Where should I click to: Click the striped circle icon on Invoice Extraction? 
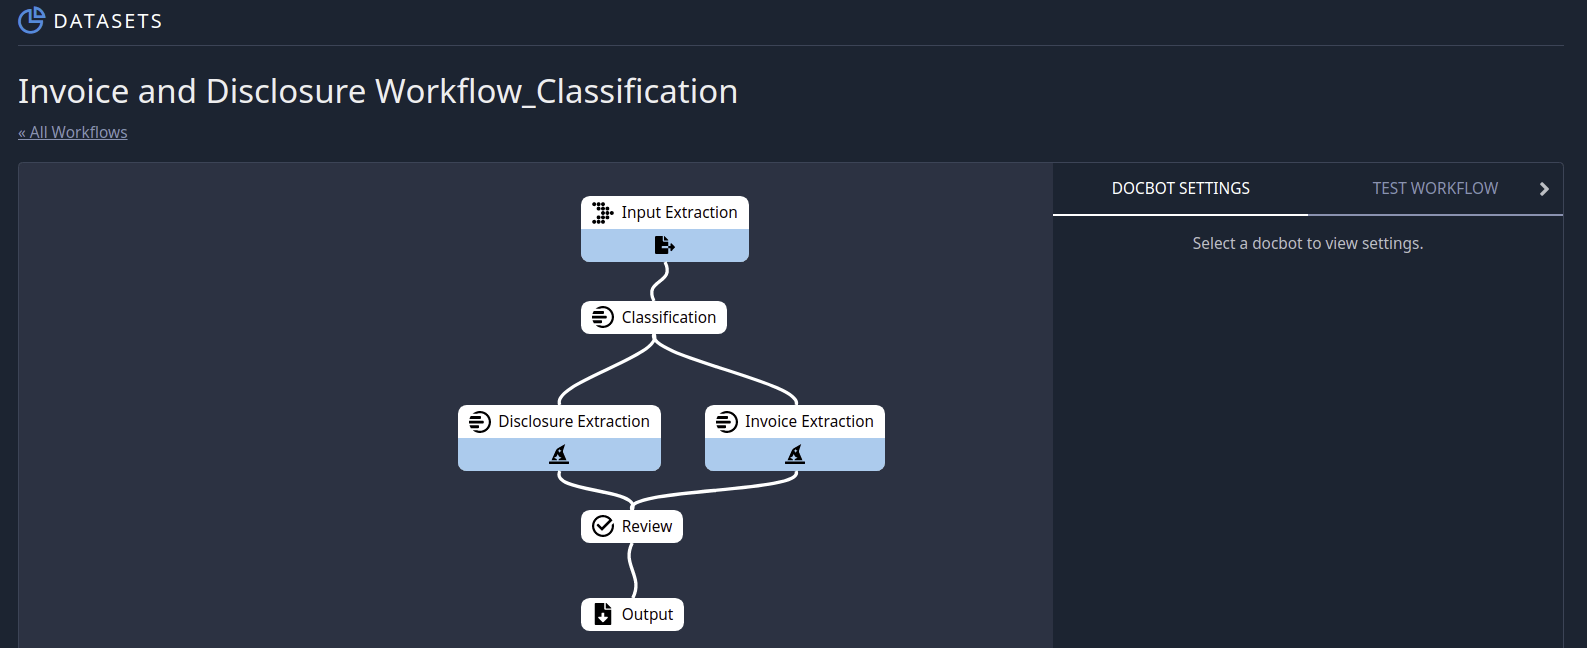(x=725, y=421)
